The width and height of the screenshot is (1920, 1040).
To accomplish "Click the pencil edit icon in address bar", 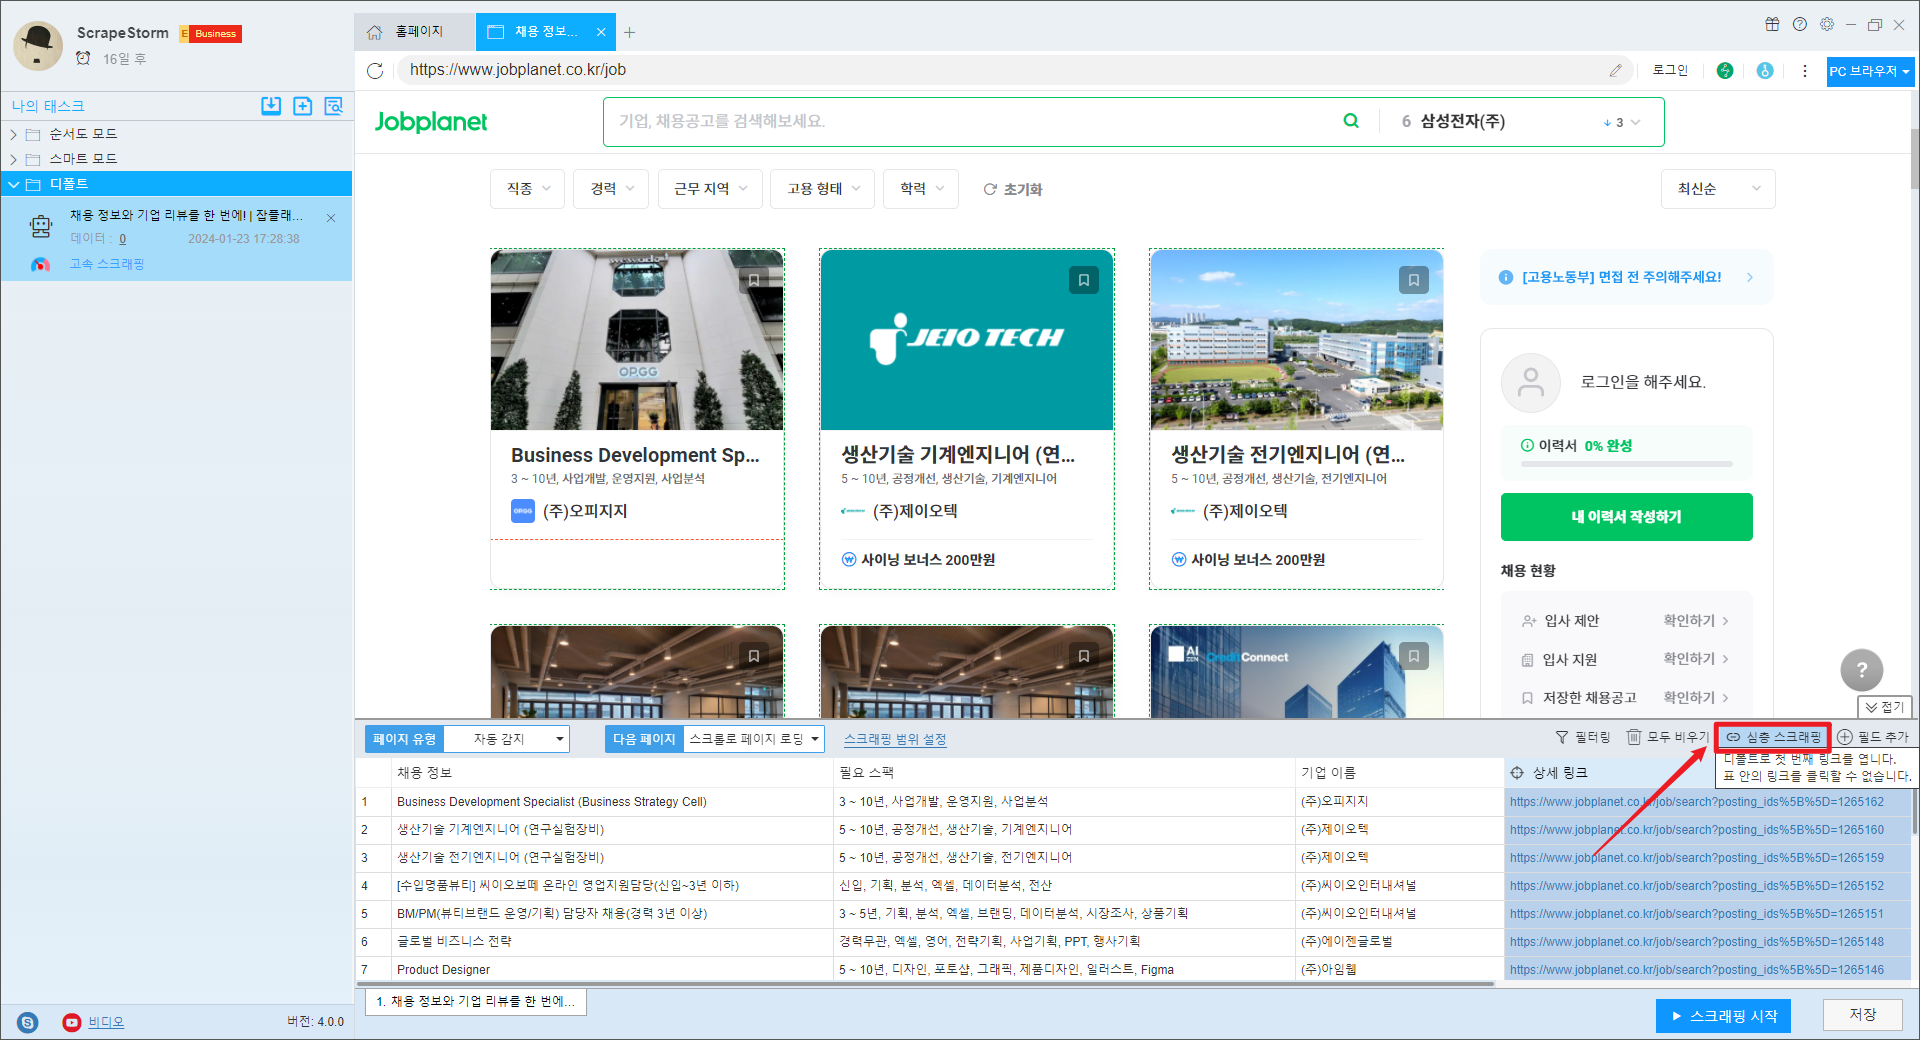I will click(x=1615, y=70).
